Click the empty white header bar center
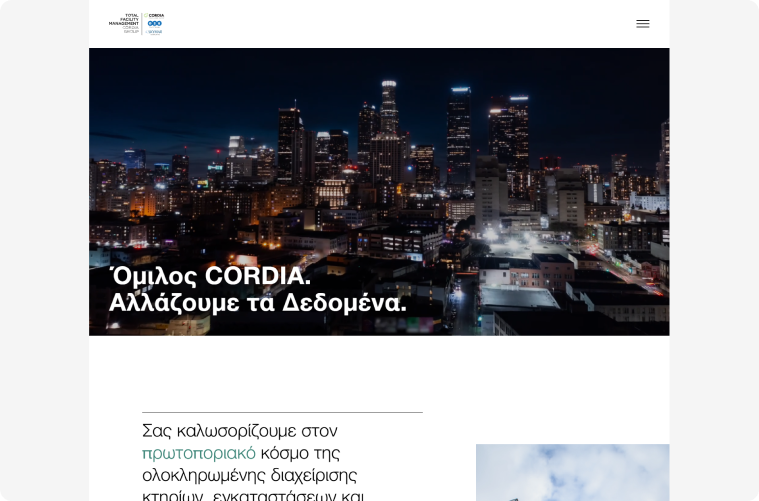759x501 pixels. tap(400, 23)
